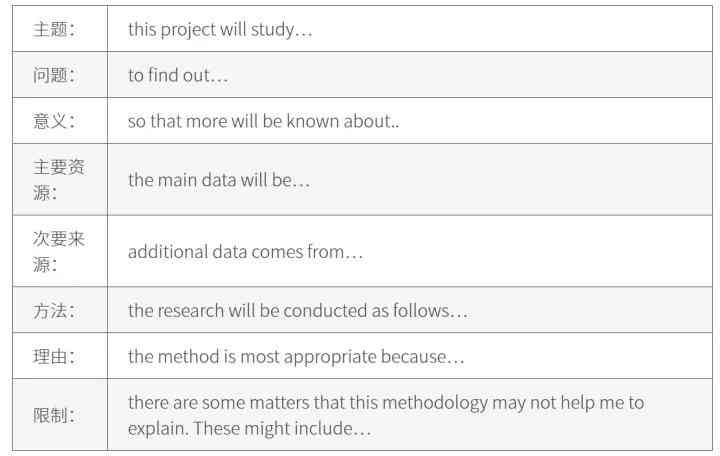
Task: Click the 限制 label cell
Action: pyautogui.click(x=60, y=415)
